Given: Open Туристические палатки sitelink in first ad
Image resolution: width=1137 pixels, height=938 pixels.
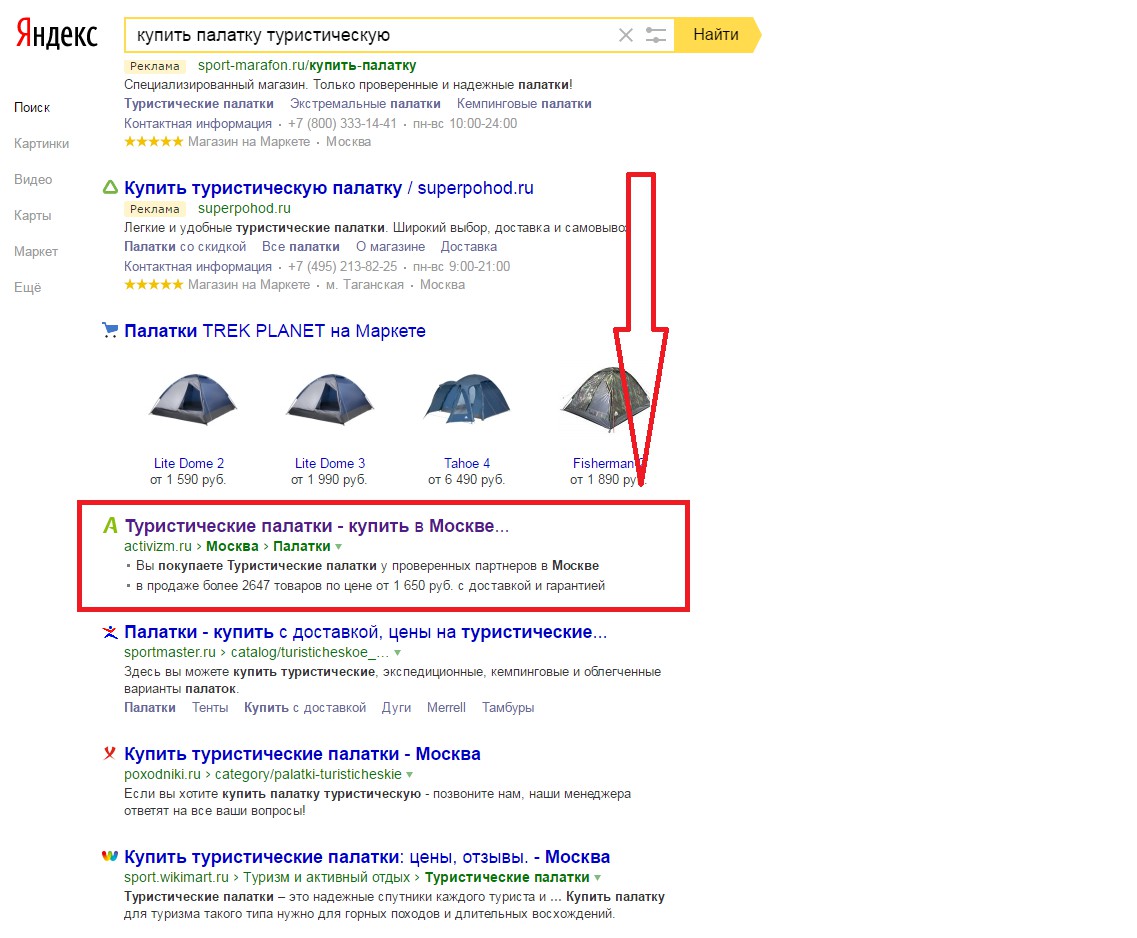Looking at the screenshot, I should pos(199,104).
